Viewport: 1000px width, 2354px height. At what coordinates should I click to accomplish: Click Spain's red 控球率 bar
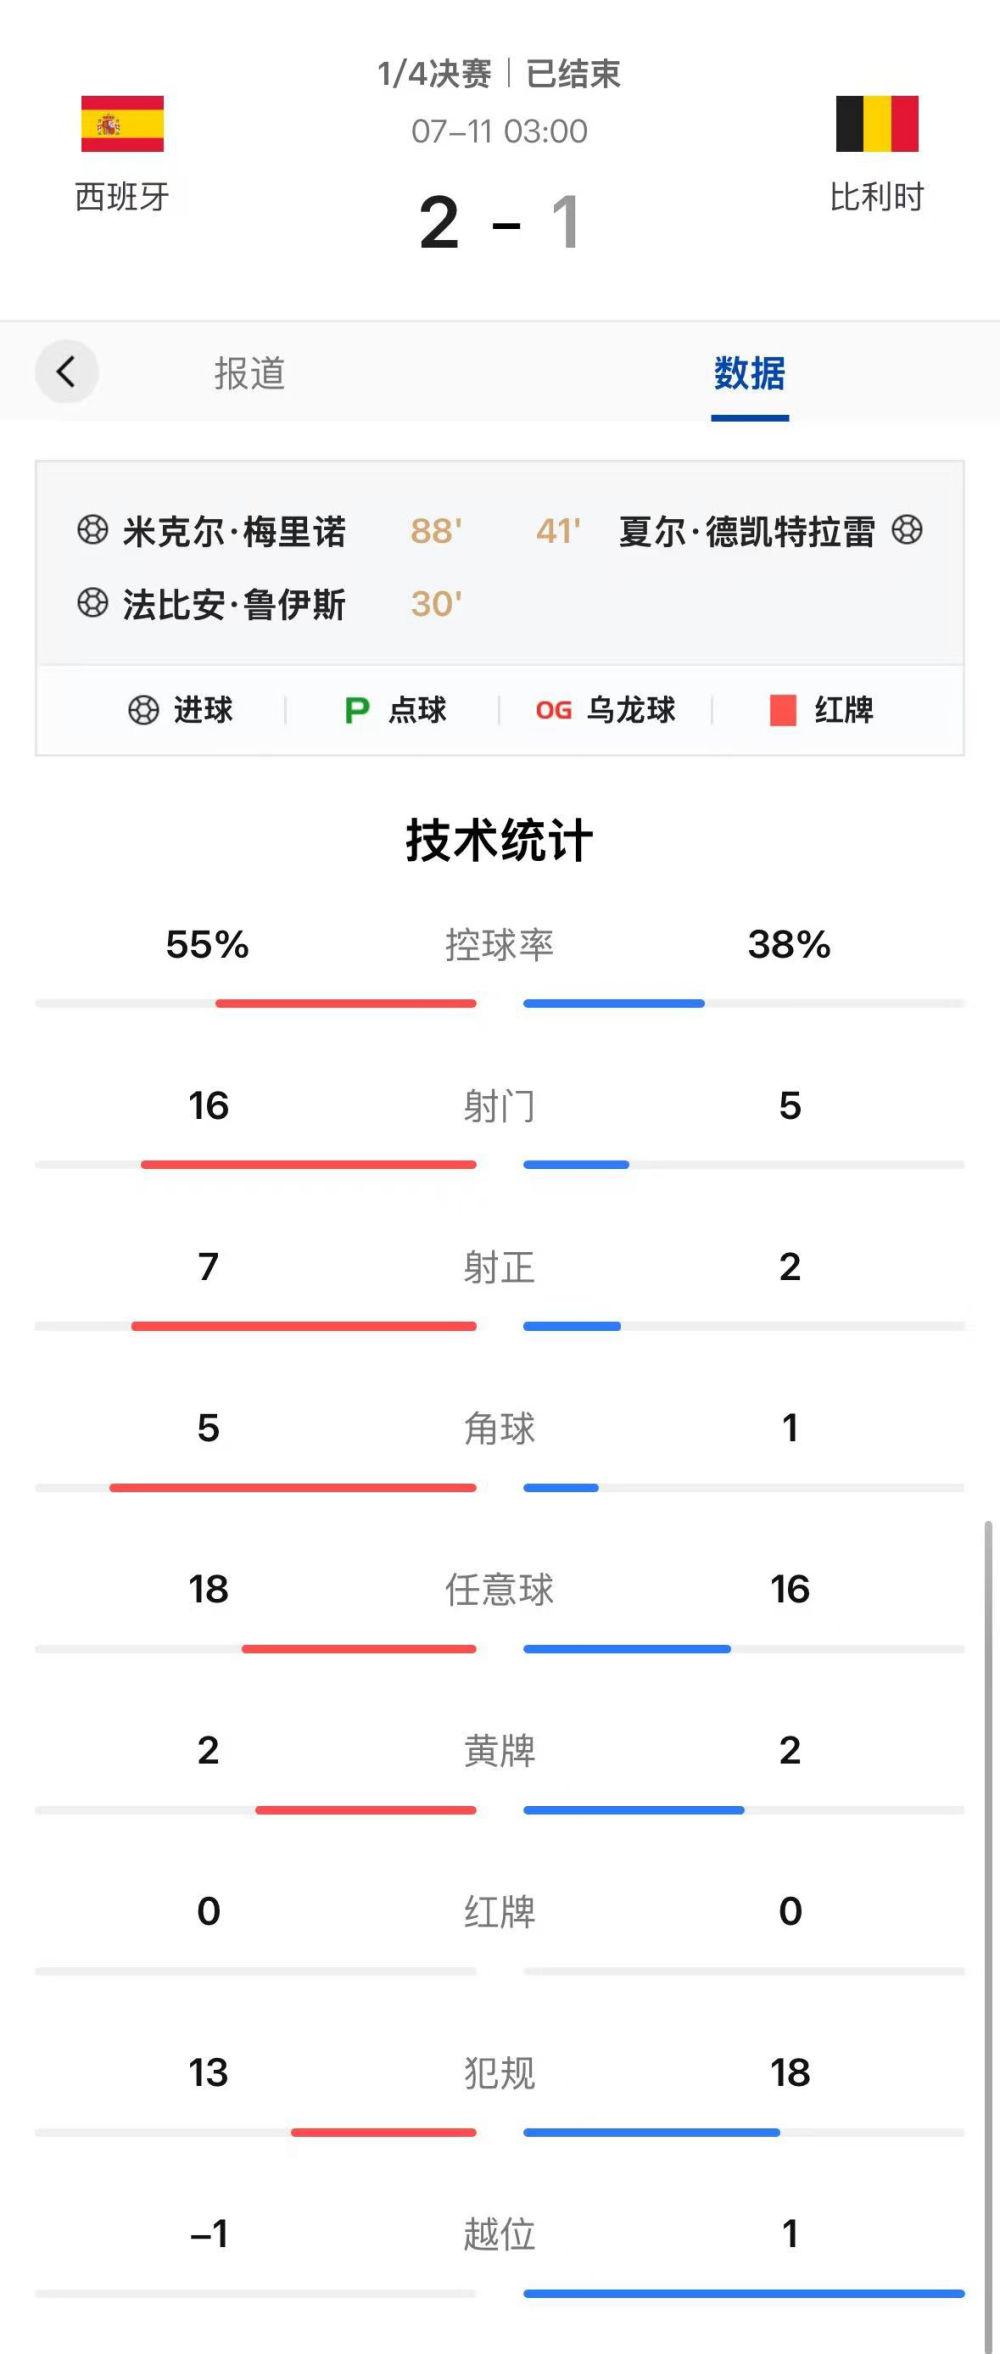coord(346,1003)
